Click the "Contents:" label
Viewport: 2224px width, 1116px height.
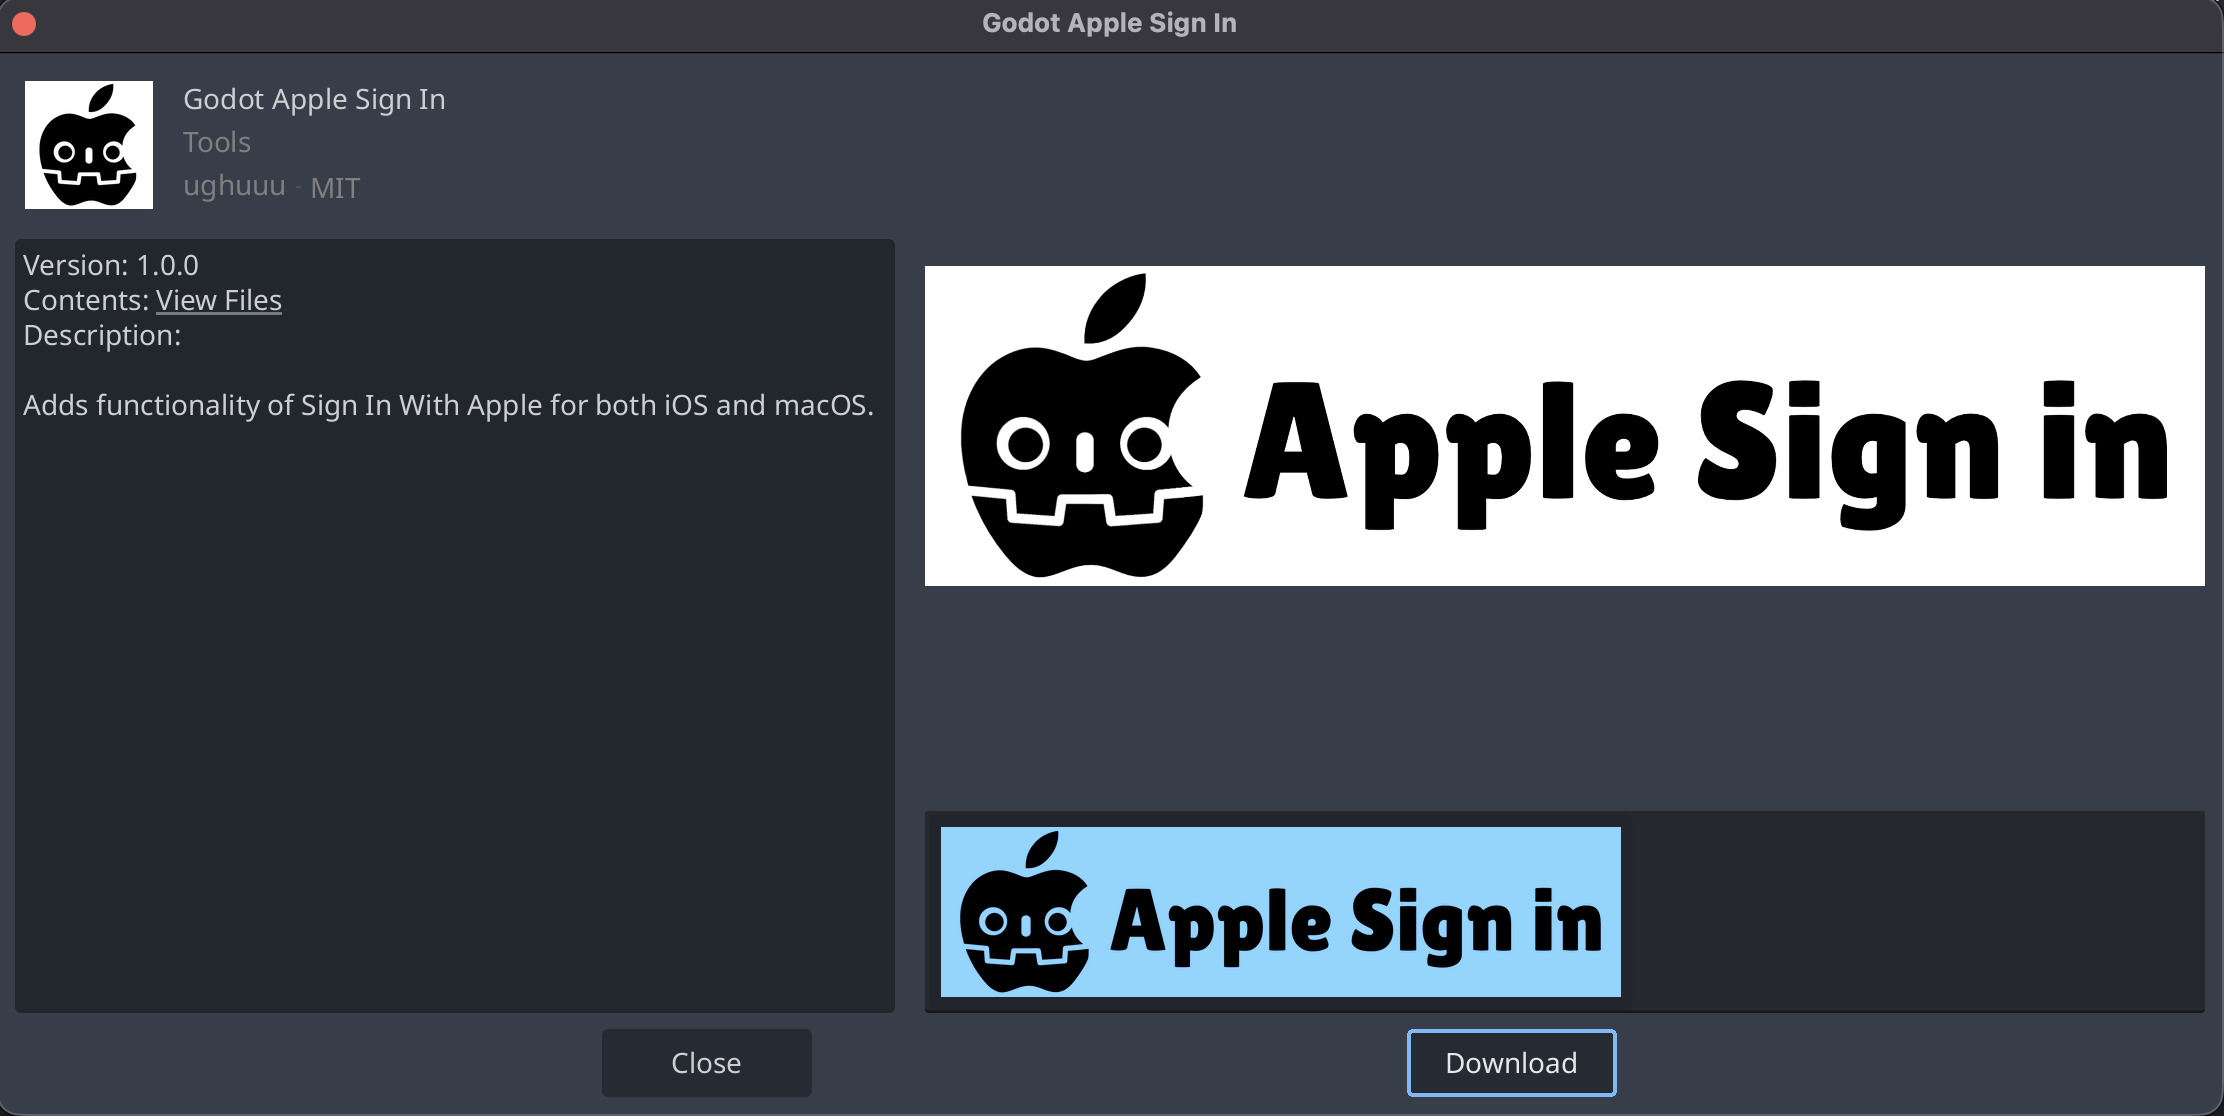click(86, 300)
